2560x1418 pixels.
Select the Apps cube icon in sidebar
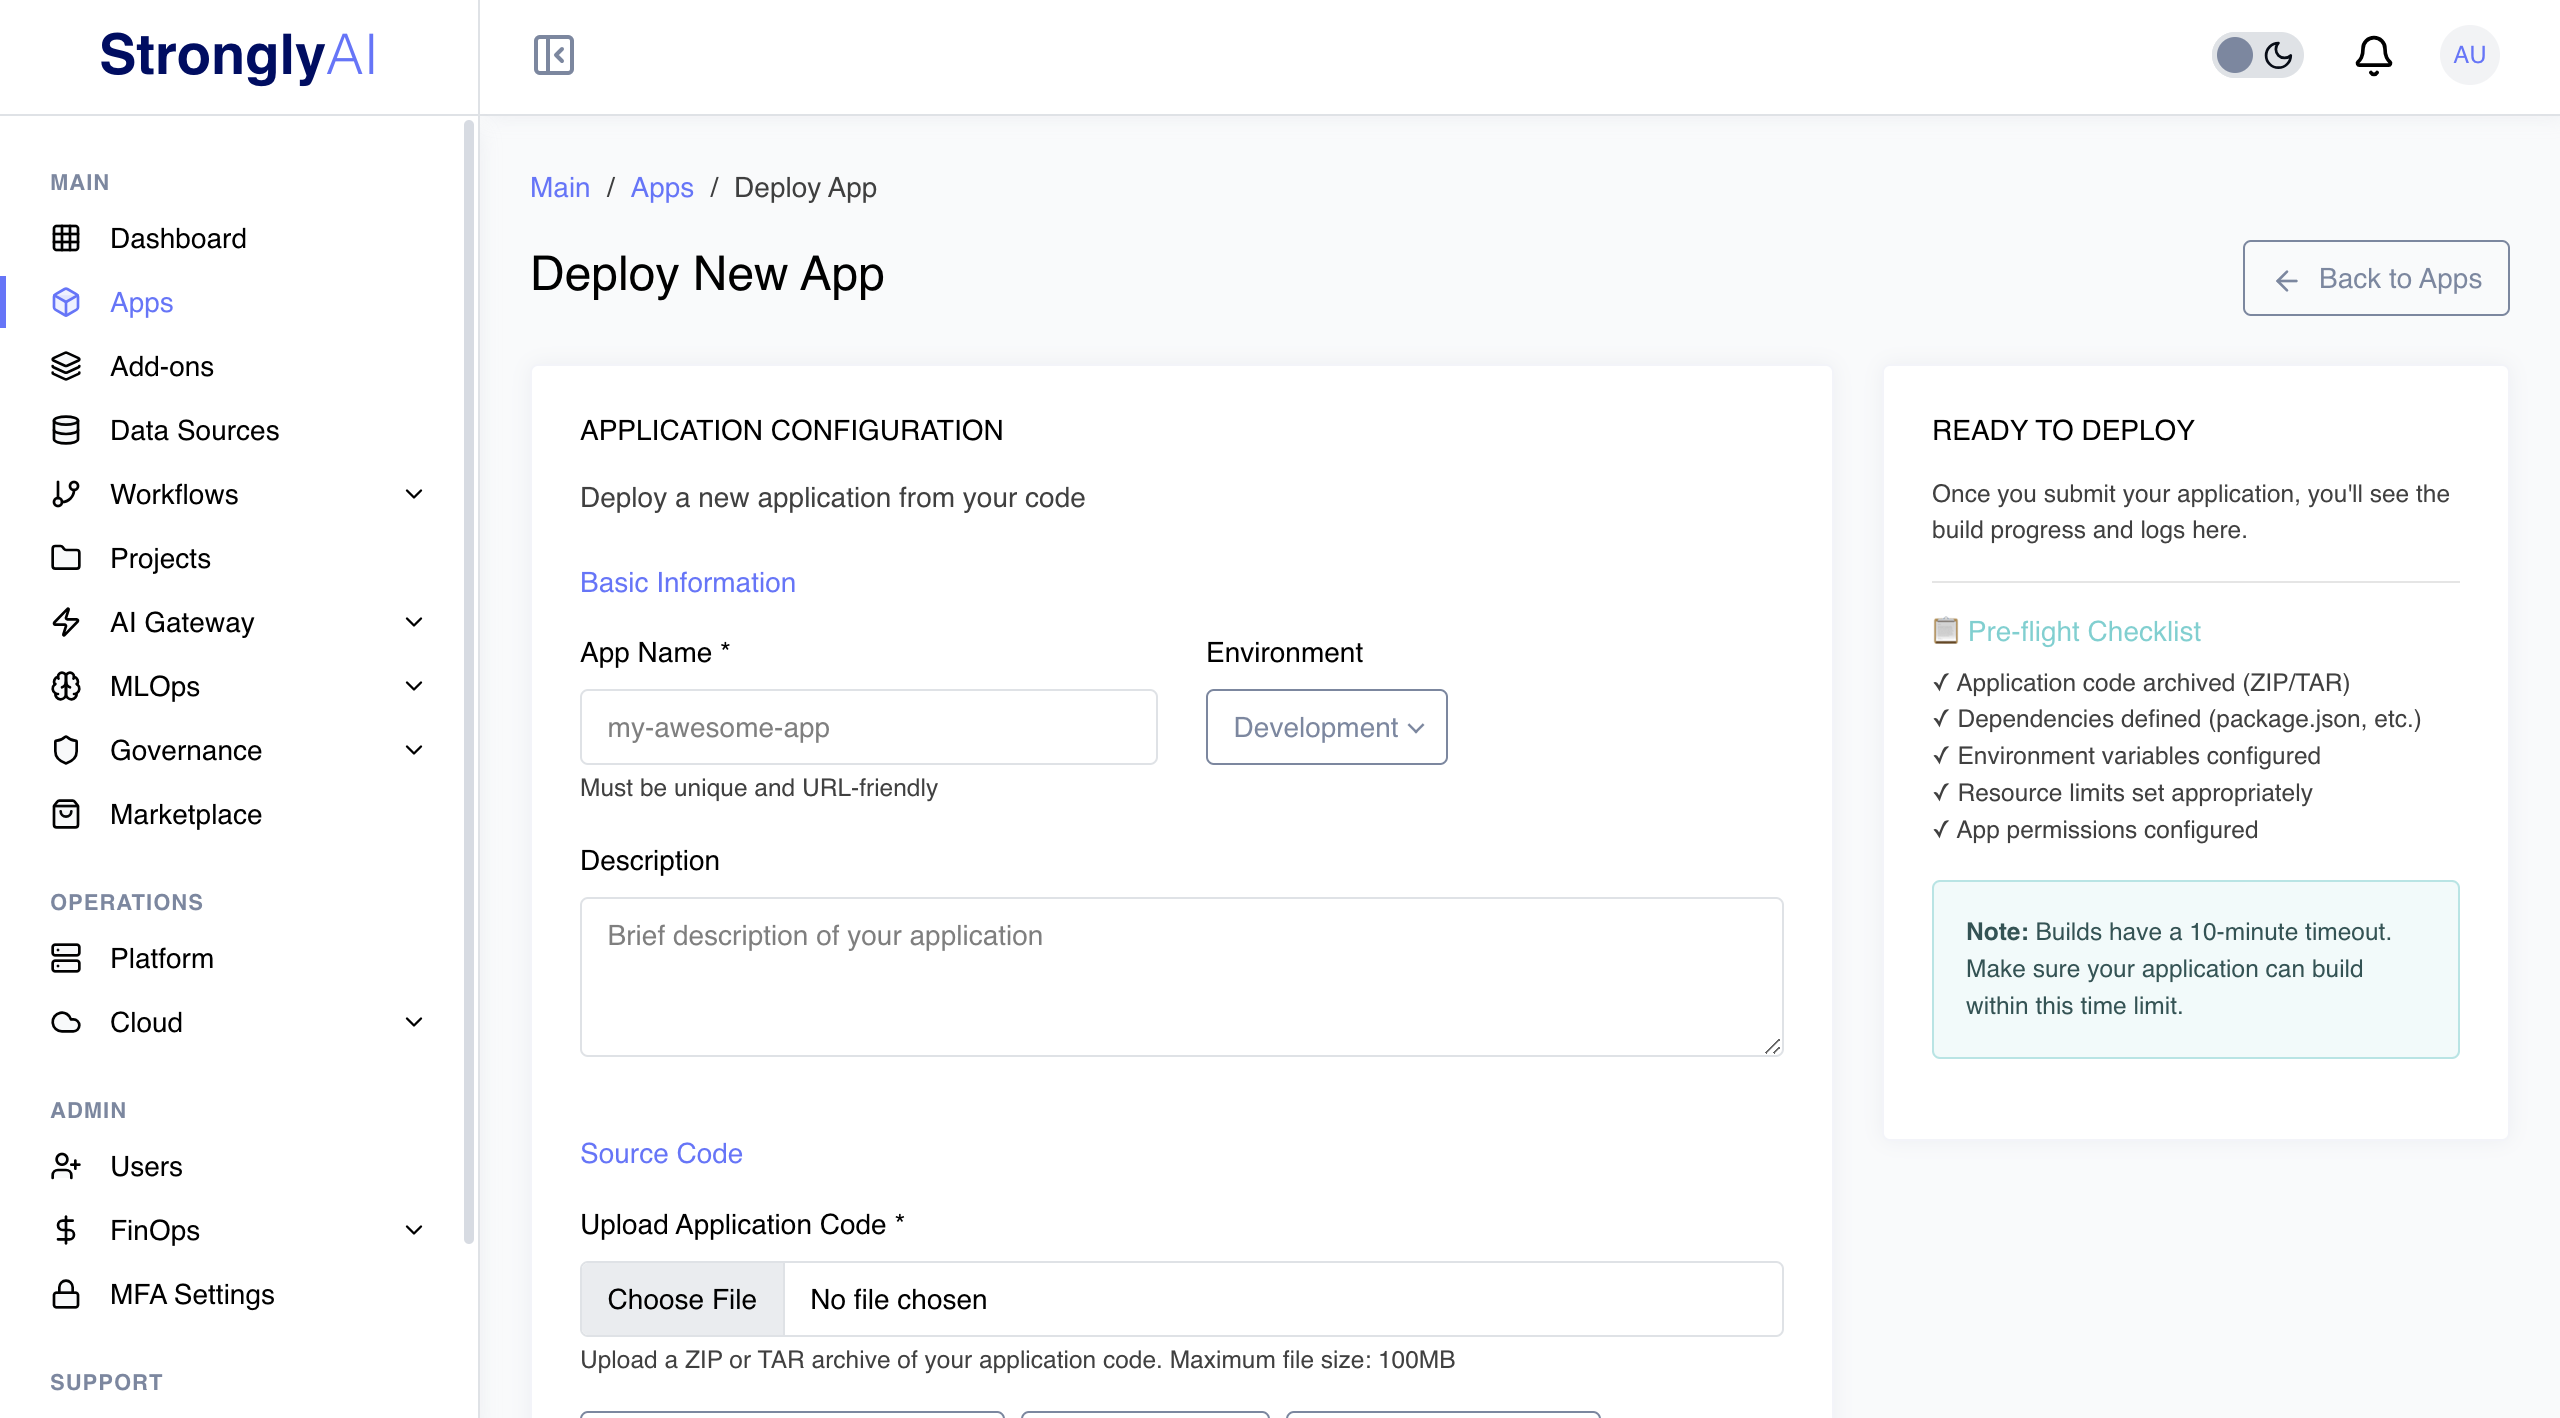[x=66, y=302]
